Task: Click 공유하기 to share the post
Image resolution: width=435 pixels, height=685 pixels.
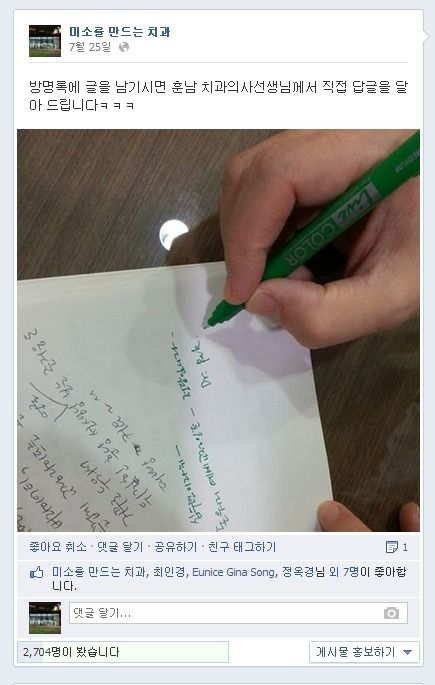Action: coord(175,547)
